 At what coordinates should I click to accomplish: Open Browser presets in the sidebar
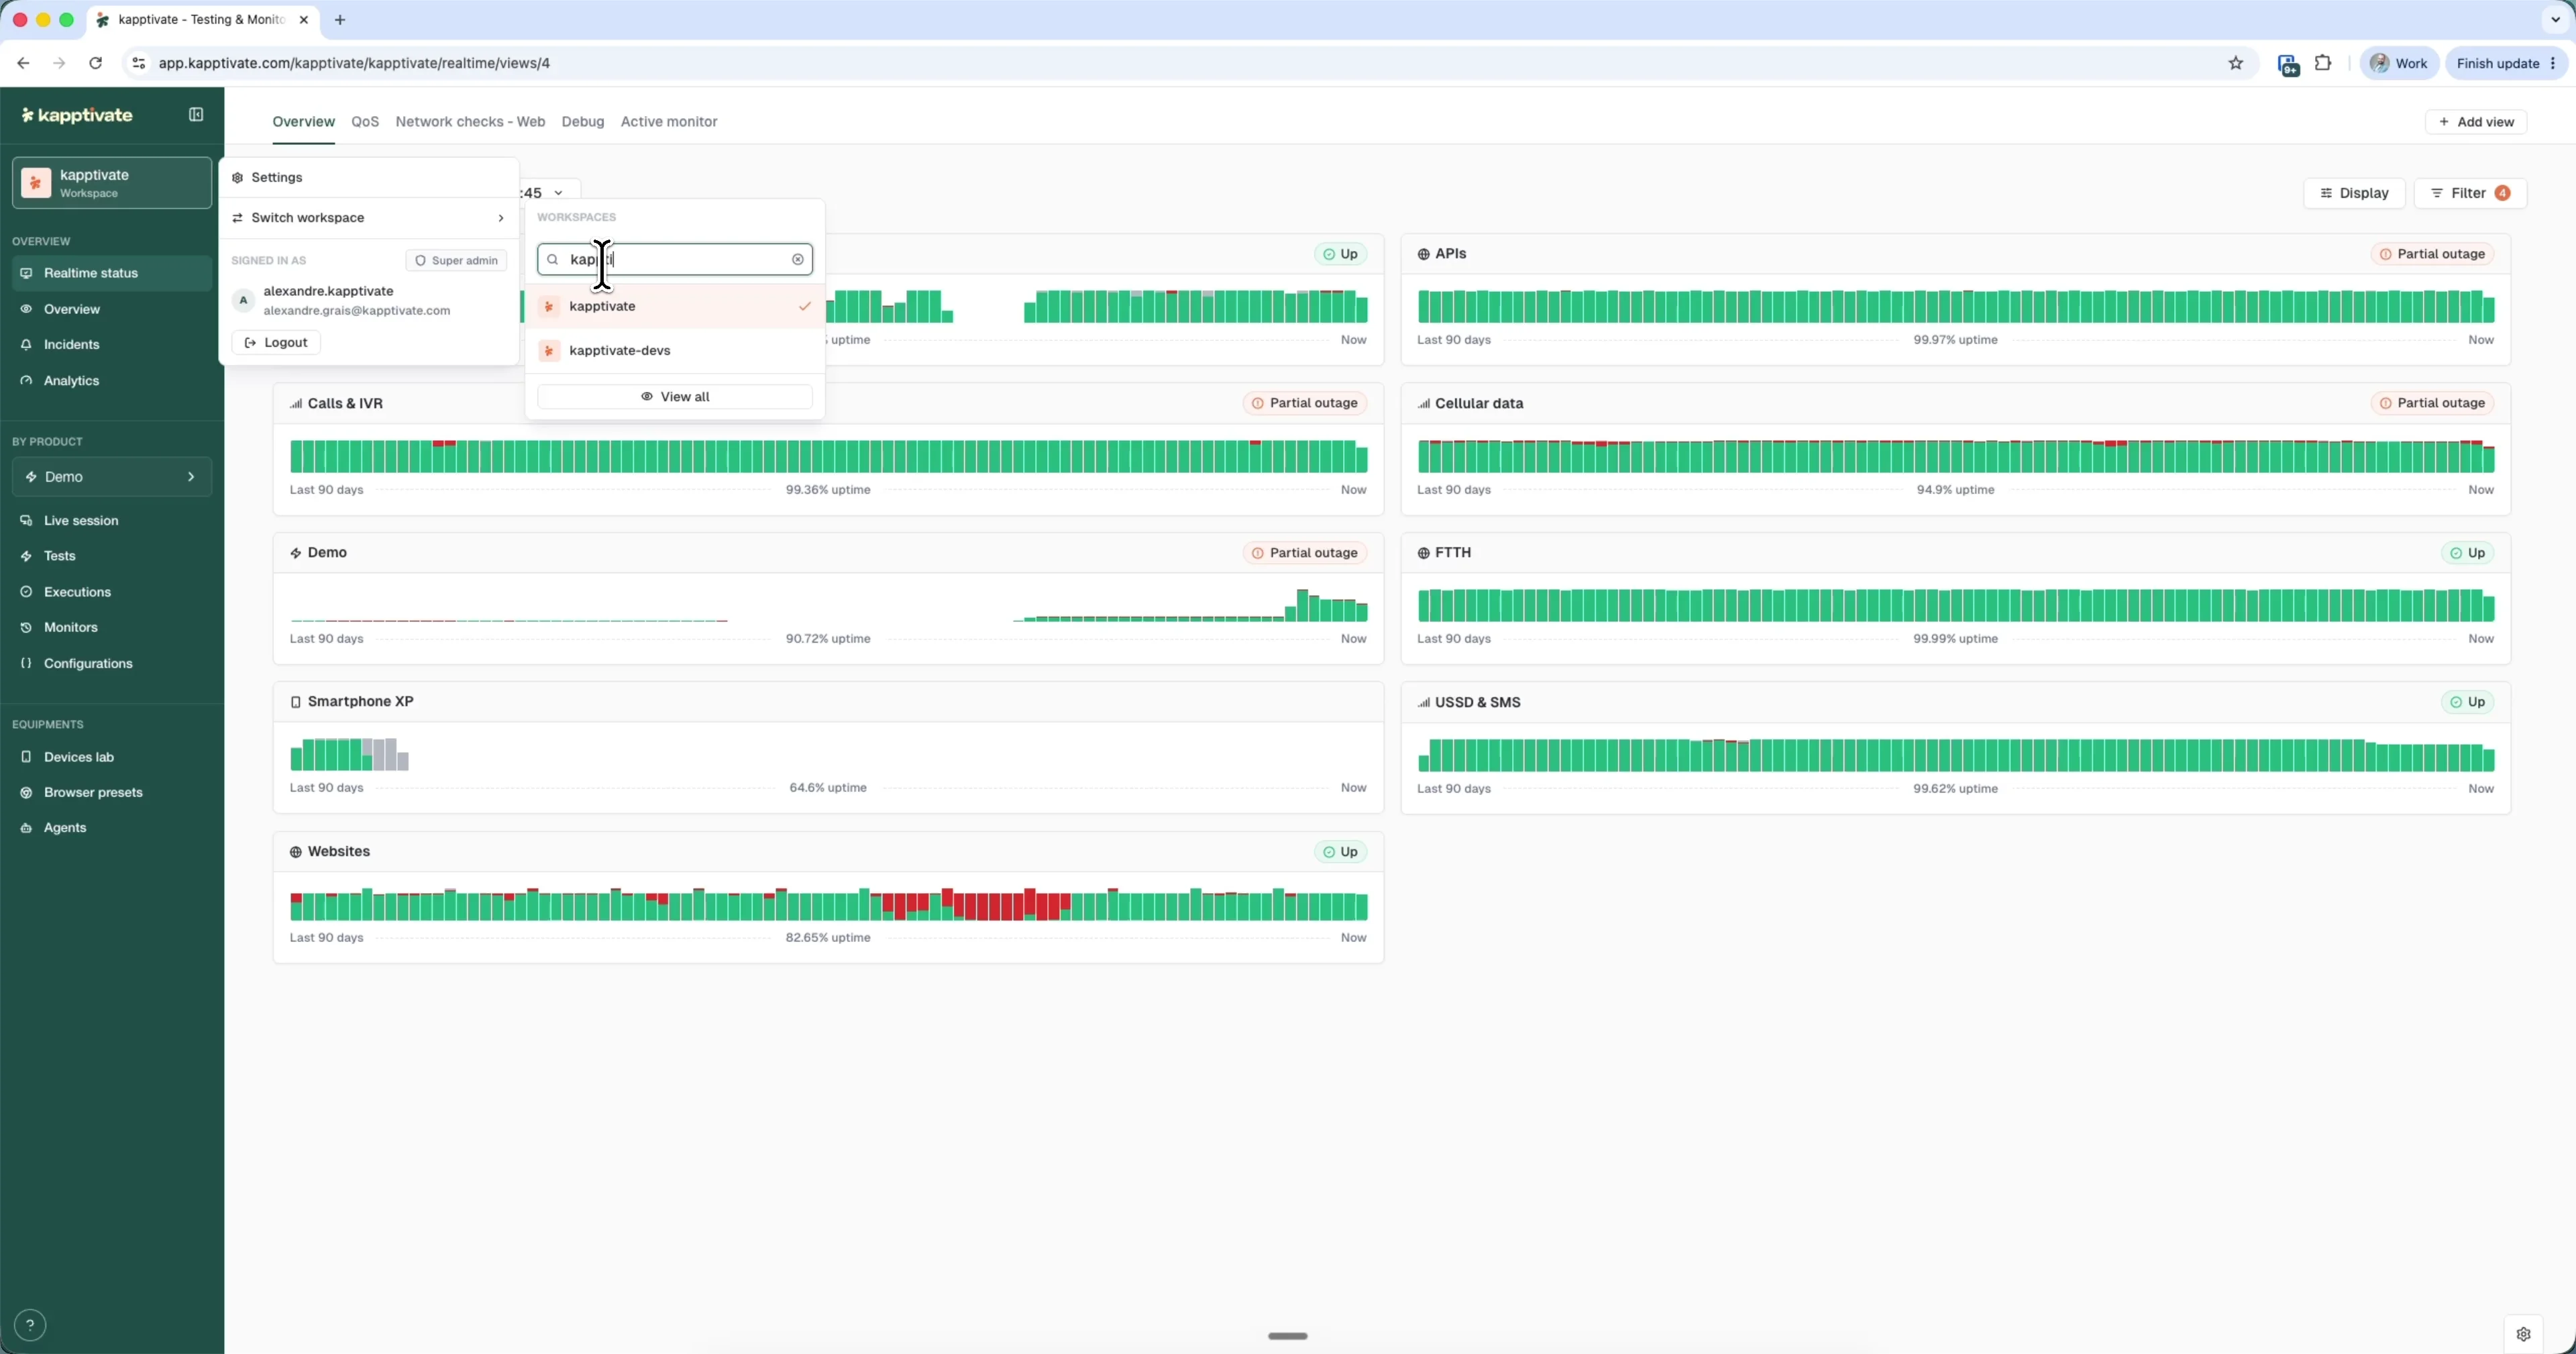112,793
